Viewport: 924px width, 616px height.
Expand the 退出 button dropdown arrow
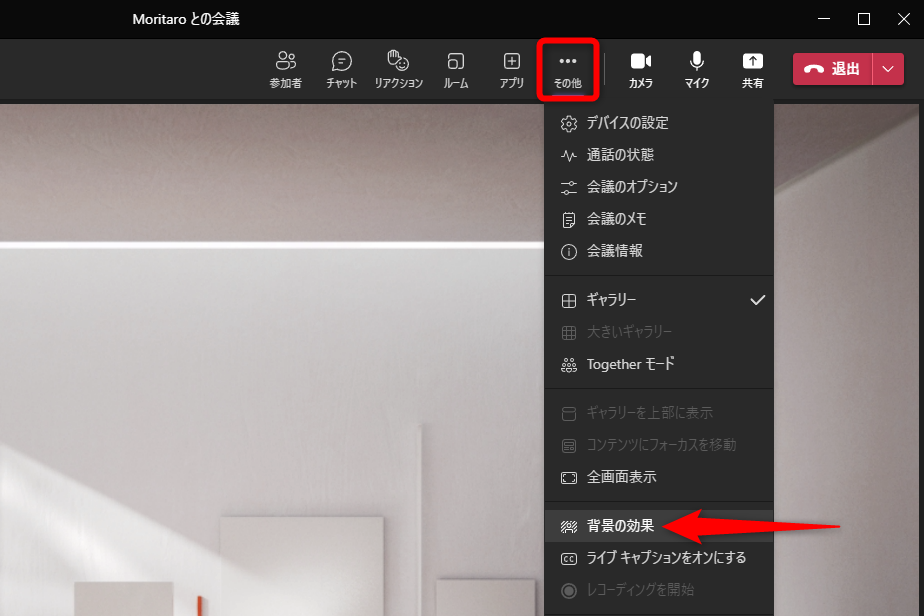887,70
